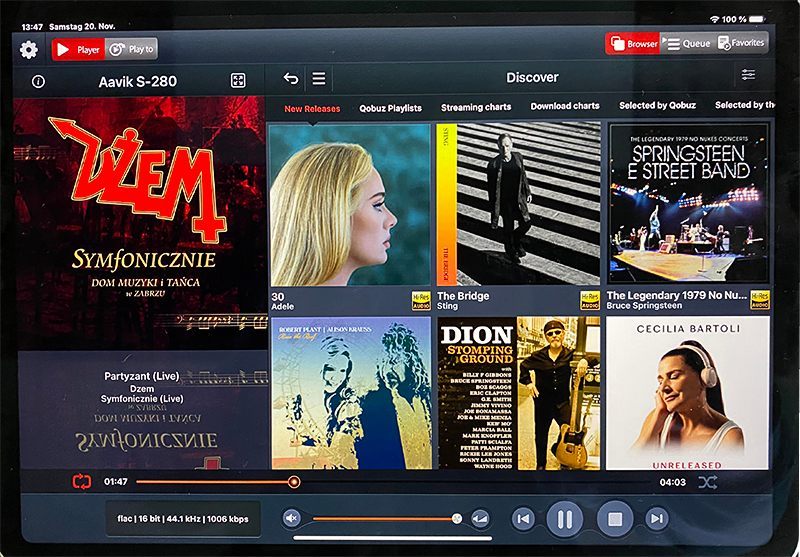The height and width of the screenshot is (557, 800).
Task: Open the Browser panel
Action: coord(633,44)
